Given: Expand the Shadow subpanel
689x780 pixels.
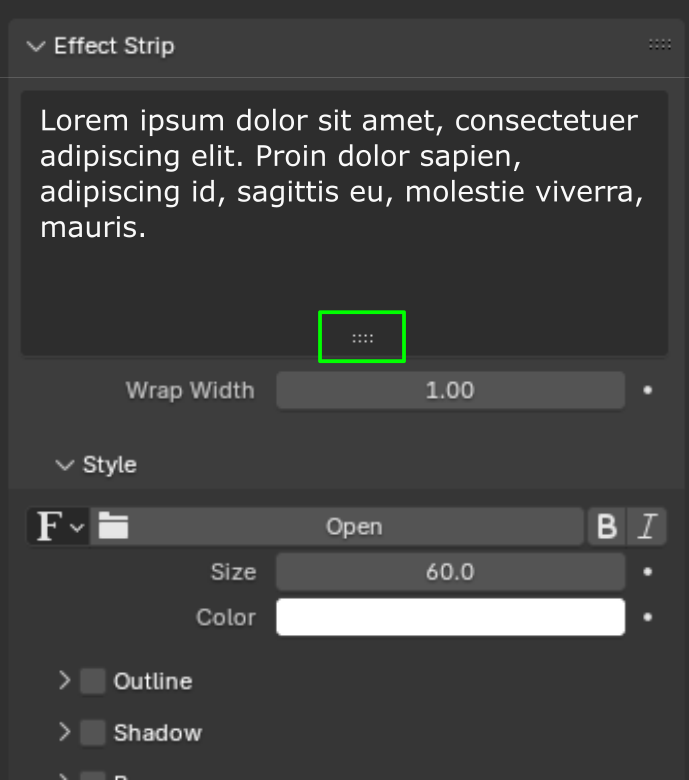Looking at the screenshot, I should tap(65, 732).
